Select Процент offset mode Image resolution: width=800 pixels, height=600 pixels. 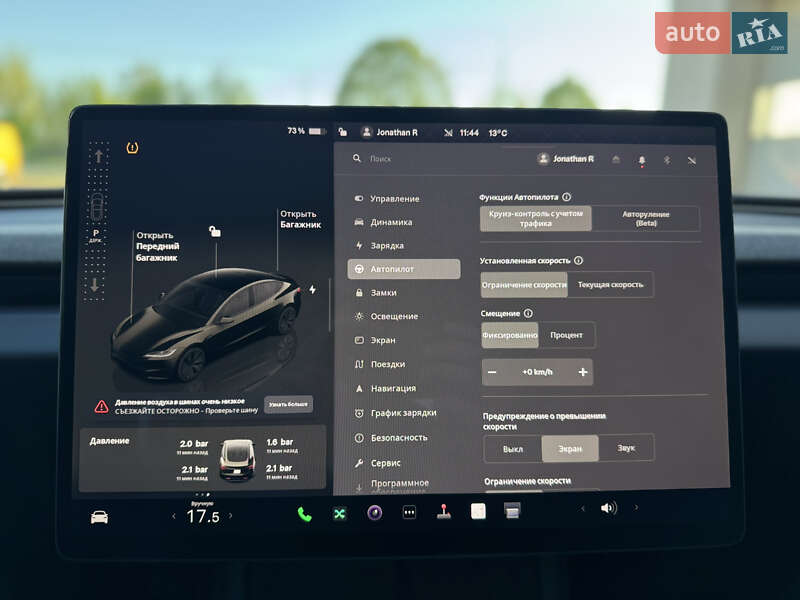[x=565, y=335]
